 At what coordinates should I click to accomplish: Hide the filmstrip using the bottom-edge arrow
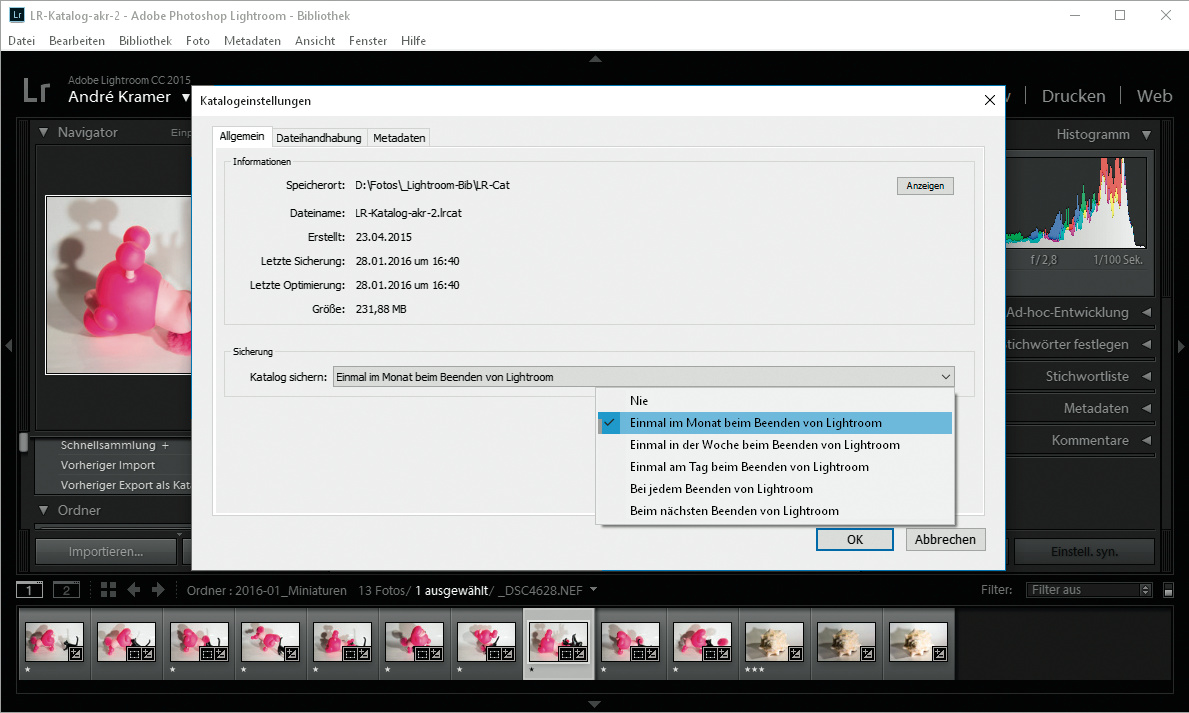pos(595,704)
